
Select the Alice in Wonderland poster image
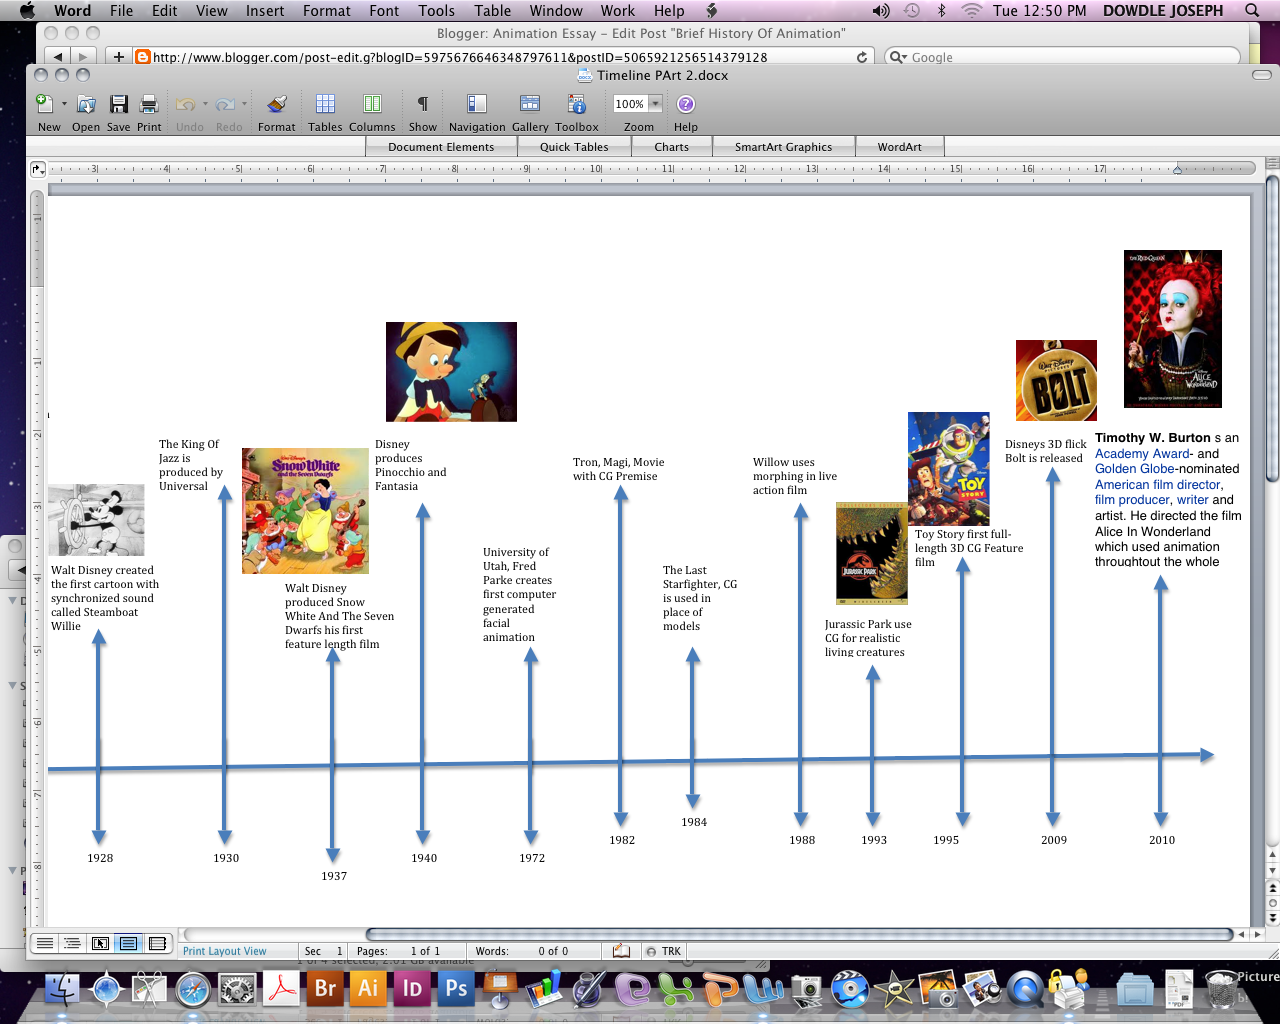point(1173,329)
